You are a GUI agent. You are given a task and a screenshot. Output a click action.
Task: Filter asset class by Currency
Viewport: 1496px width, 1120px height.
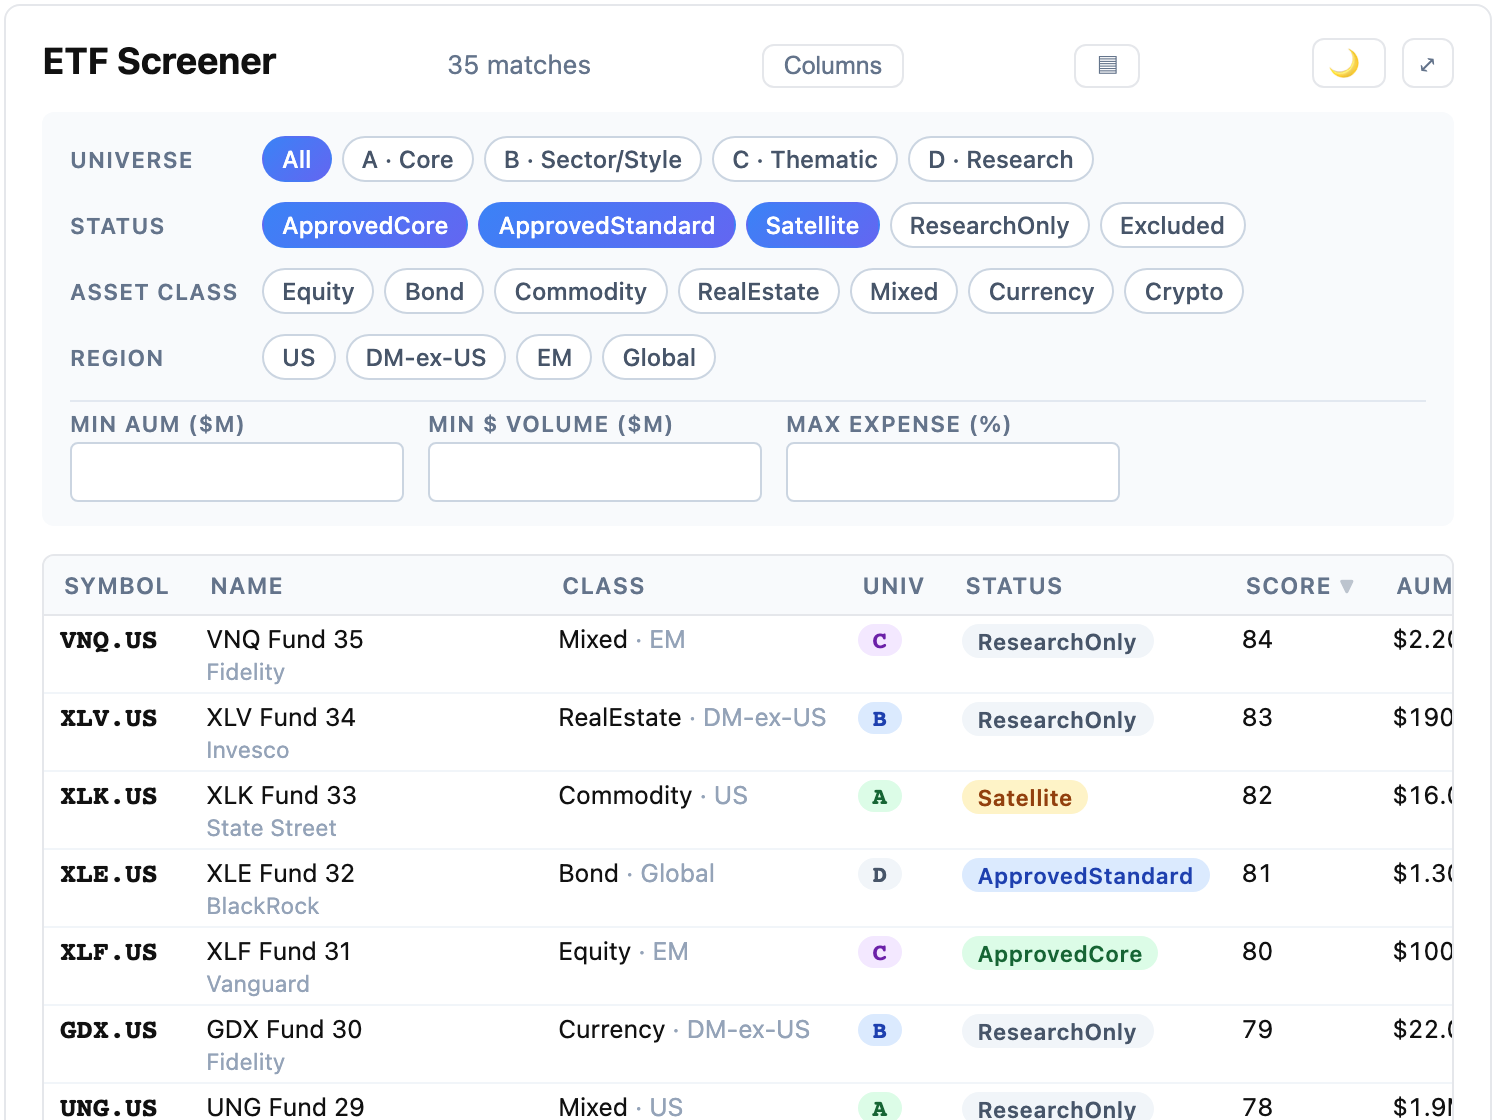(1041, 291)
